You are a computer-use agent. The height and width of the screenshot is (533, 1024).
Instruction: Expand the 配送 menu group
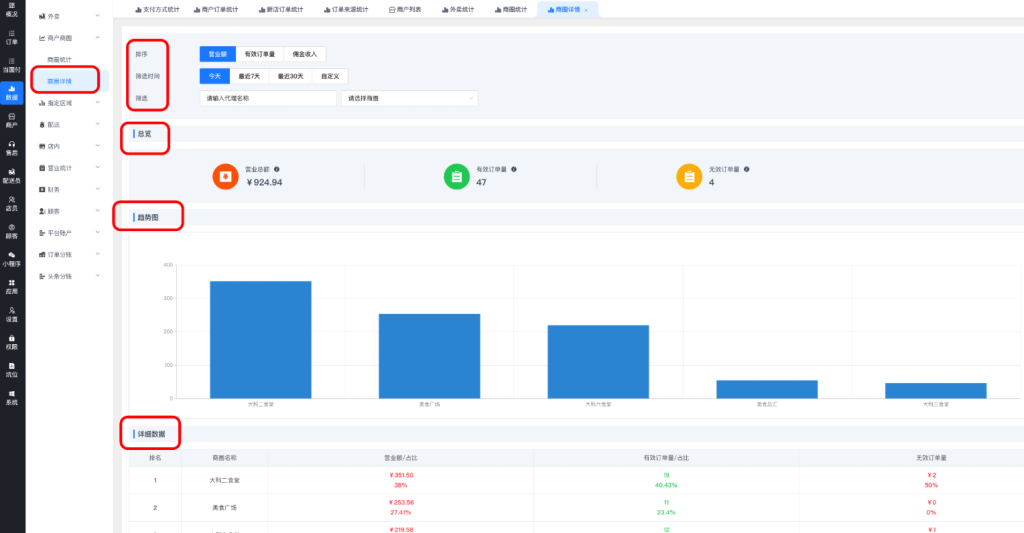68,124
